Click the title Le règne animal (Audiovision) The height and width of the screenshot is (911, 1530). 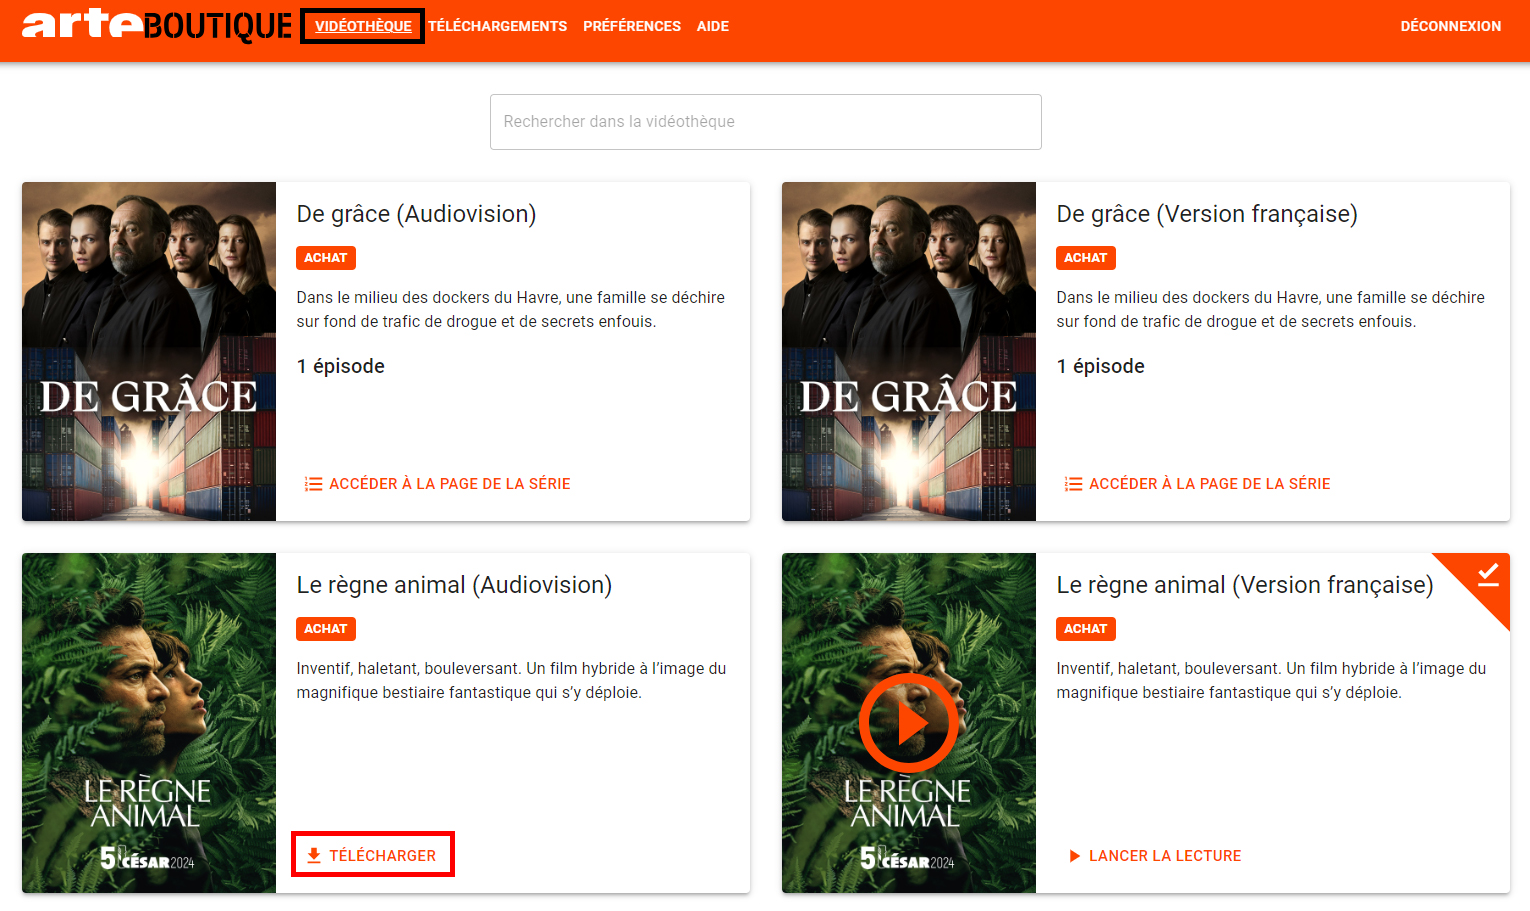coord(454,585)
